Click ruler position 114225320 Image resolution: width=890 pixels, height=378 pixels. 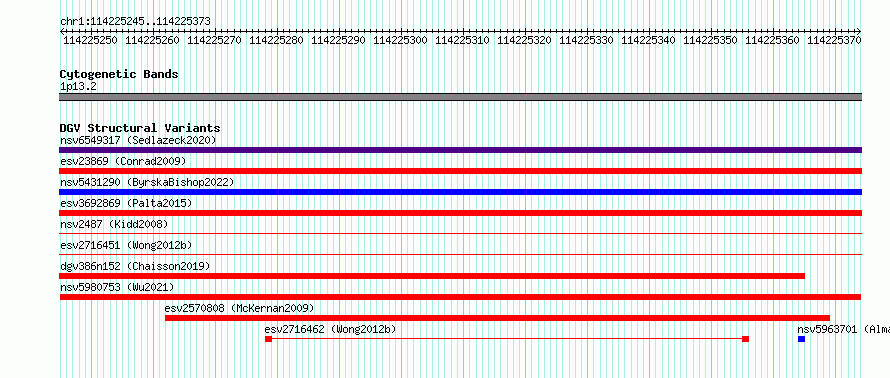point(524,40)
